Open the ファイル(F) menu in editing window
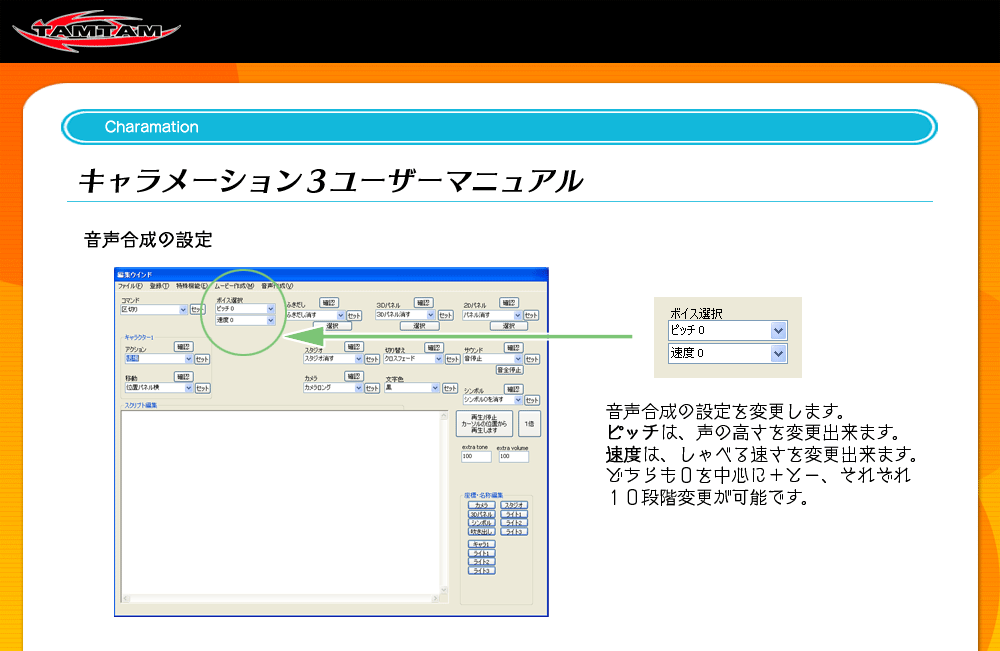Screen dimensions: 1000x651 coord(130,286)
